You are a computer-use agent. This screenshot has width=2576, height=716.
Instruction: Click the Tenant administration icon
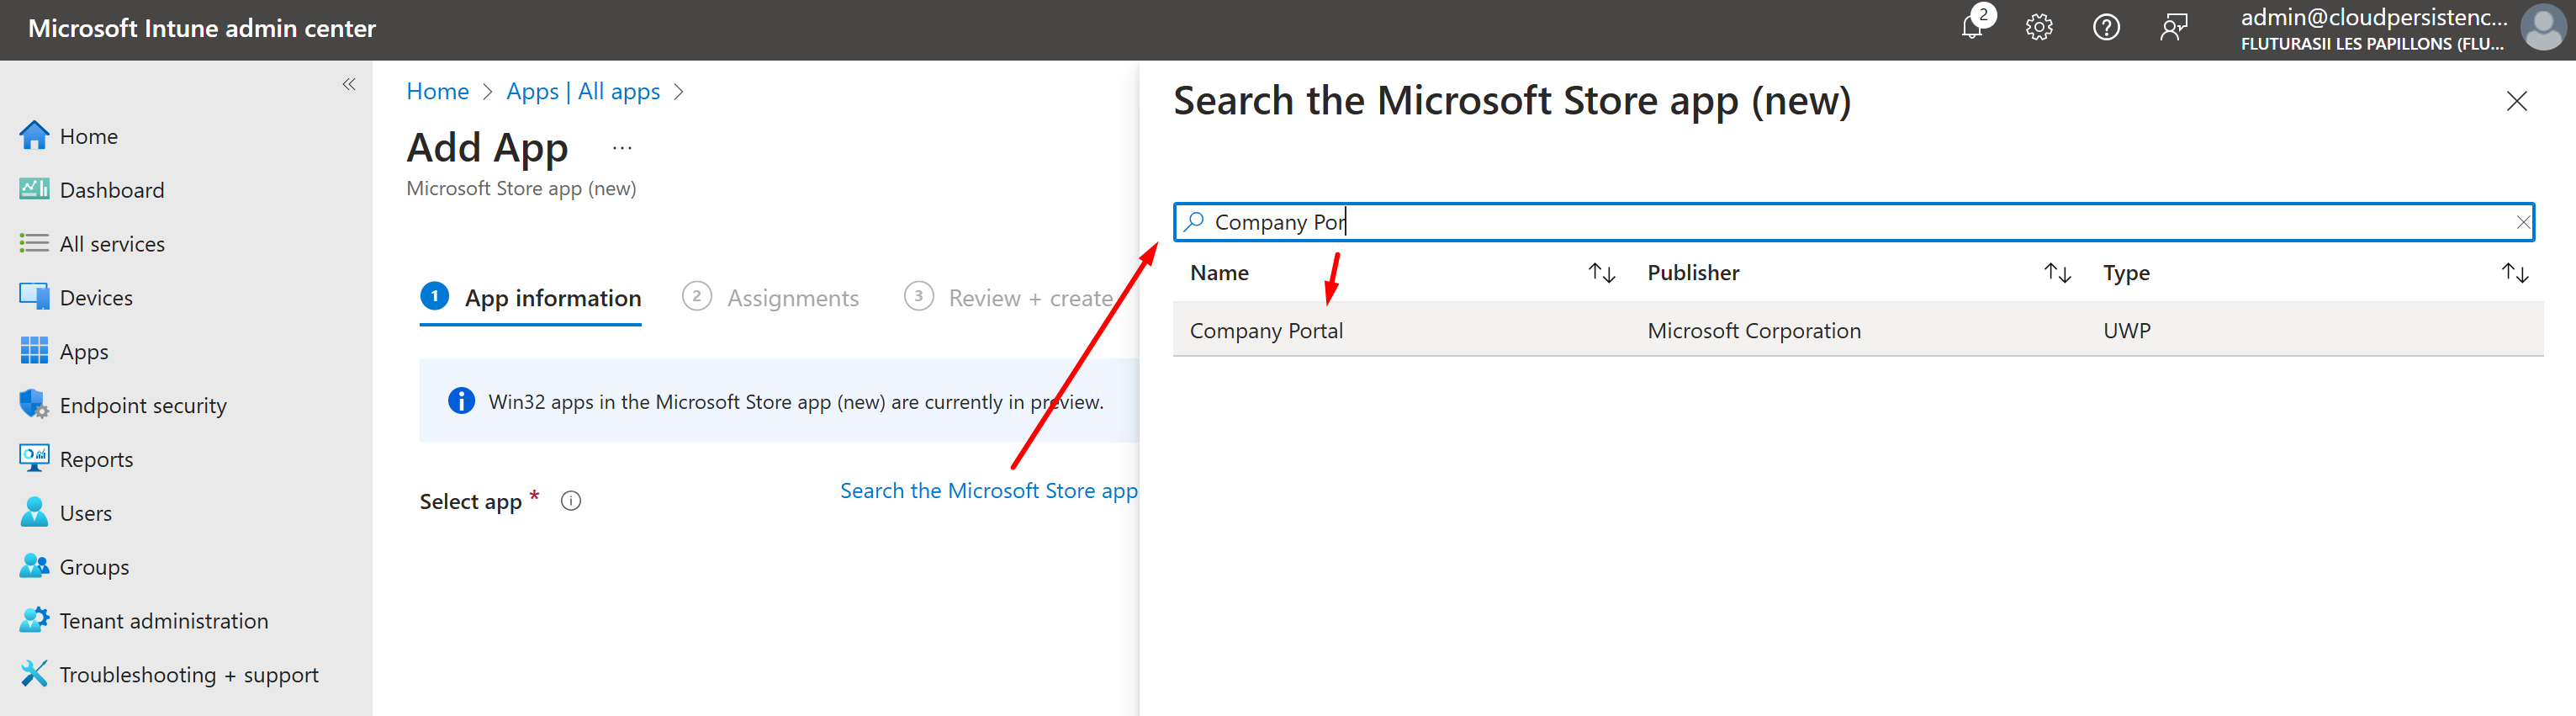(34, 620)
